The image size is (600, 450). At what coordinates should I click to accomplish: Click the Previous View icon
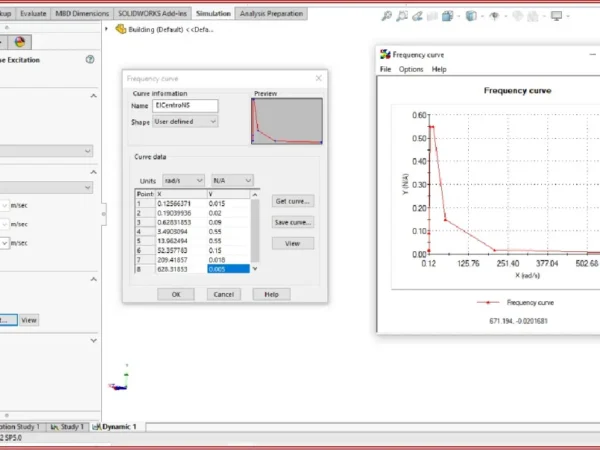coord(417,16)
